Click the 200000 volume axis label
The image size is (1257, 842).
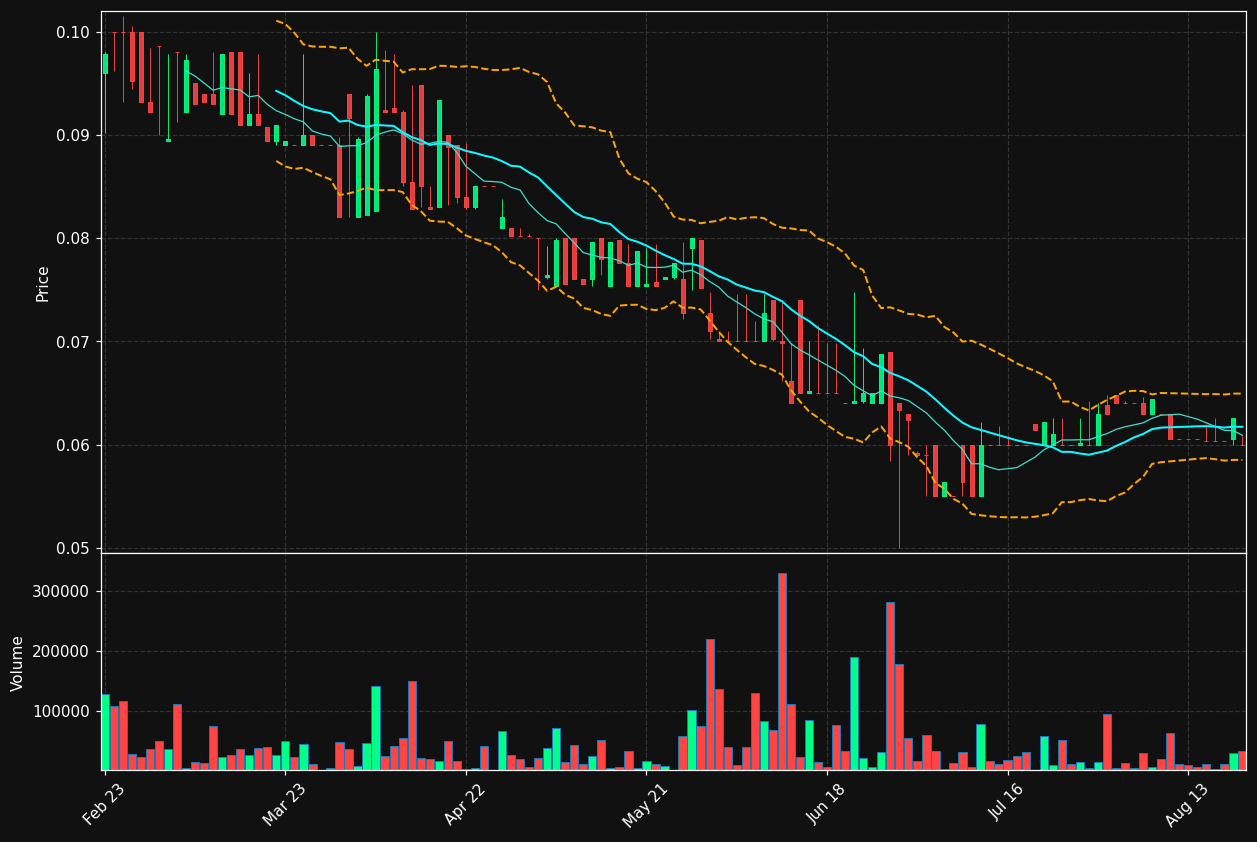[x=62, y=651]
